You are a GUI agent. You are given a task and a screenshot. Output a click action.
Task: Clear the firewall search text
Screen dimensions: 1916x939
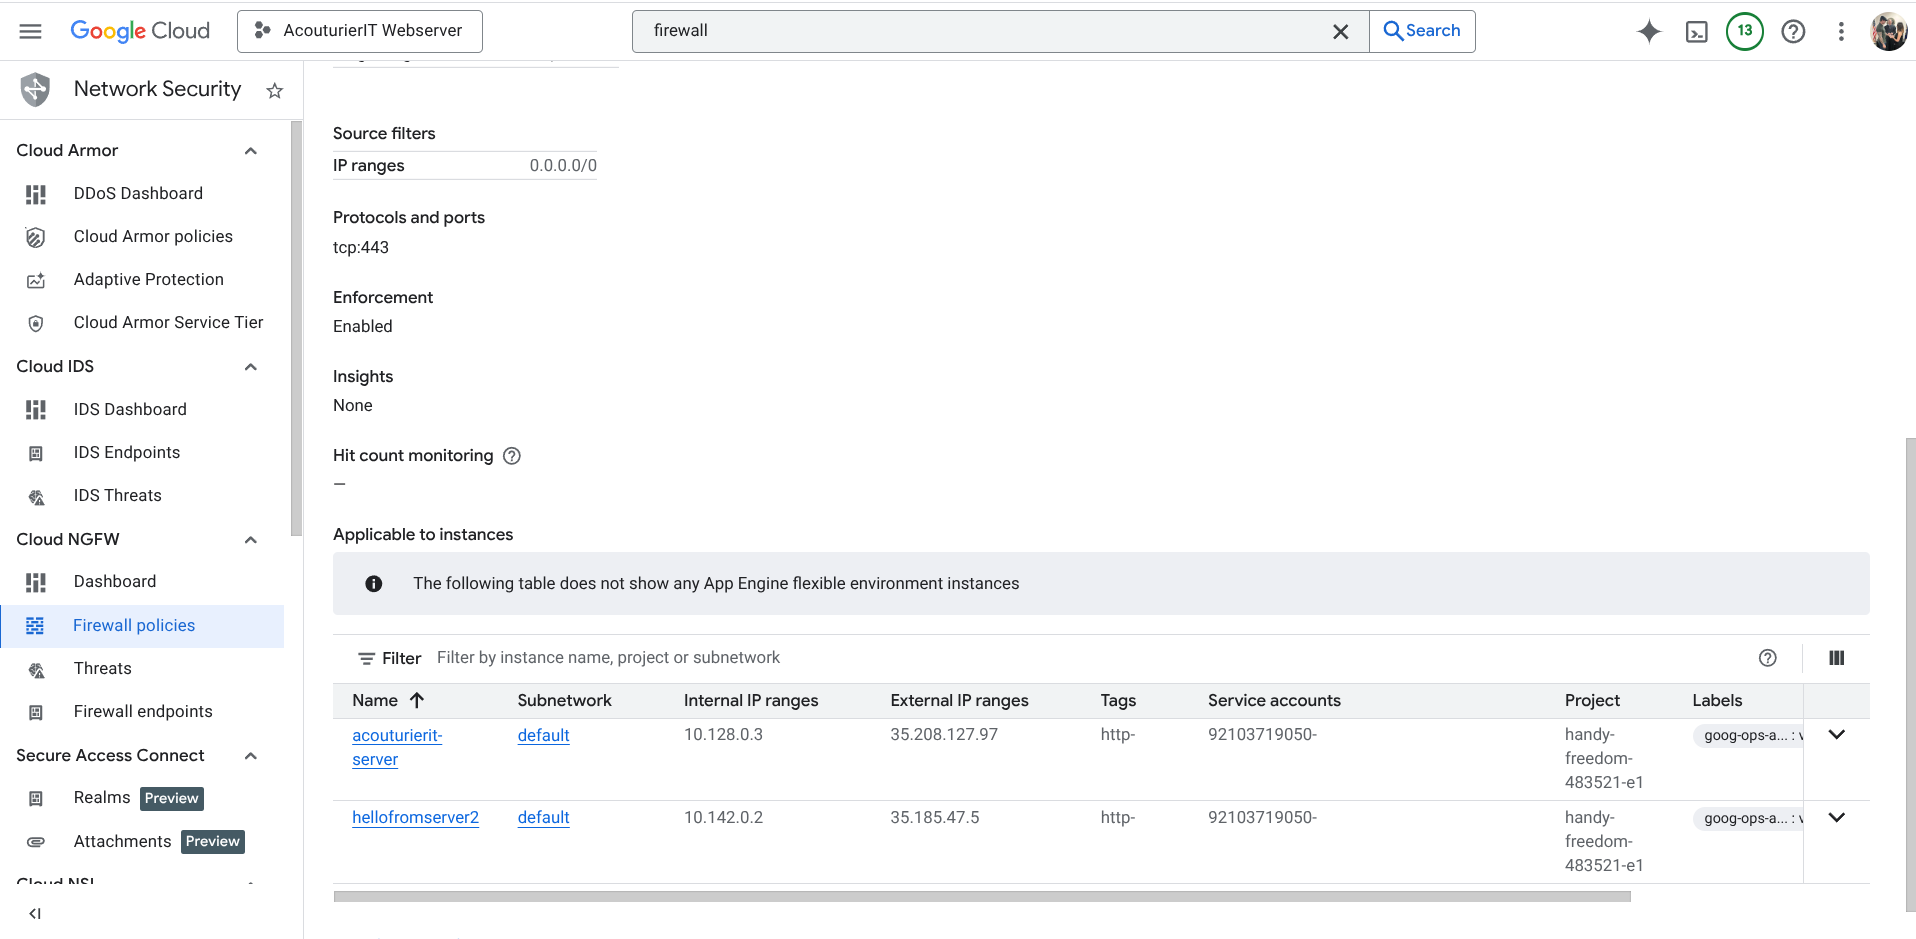click(1340, 32)
